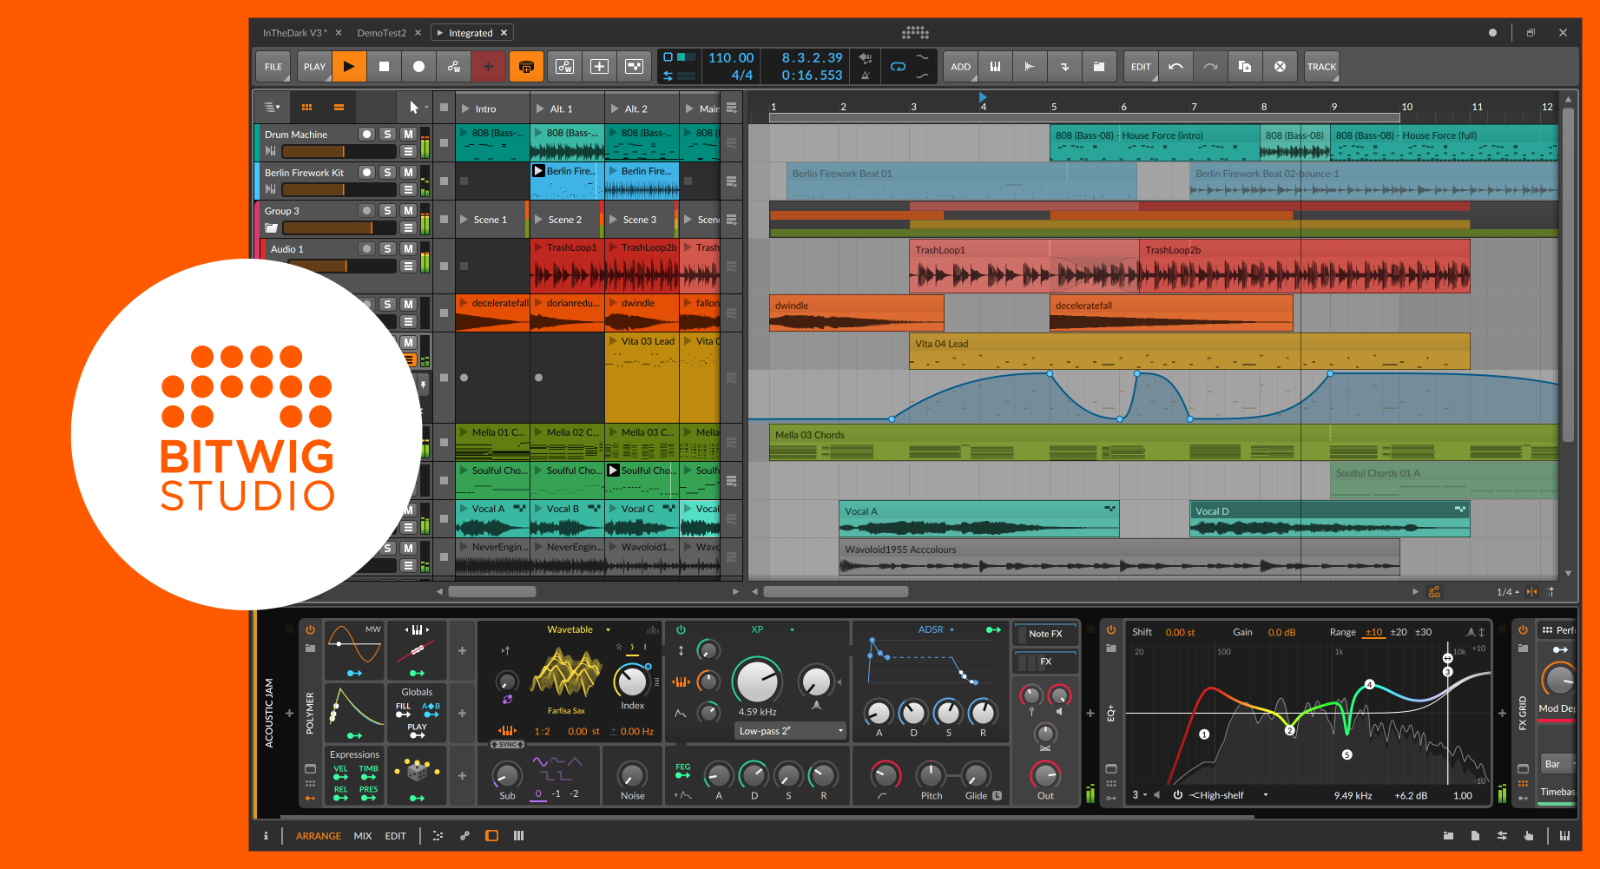Click the Undo arrow icon
This screenshot has width=1600, height=869.
[1176, 67]
